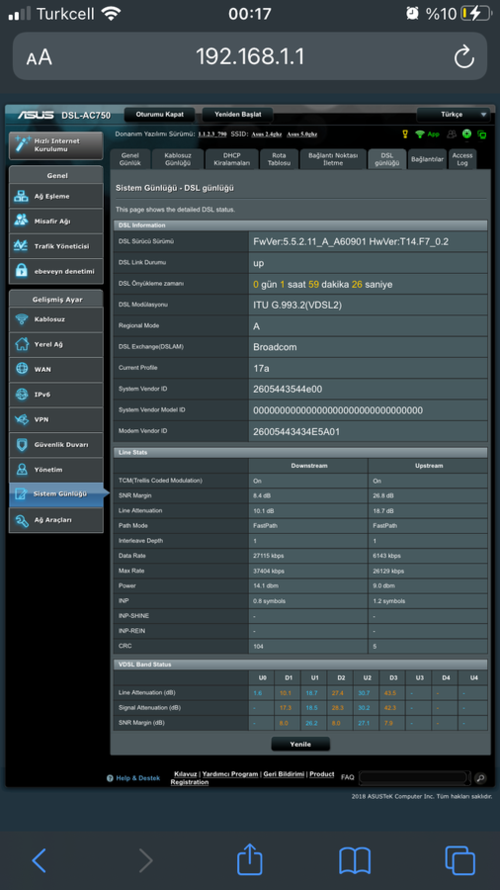Screen dimensions: 500x890
Task: Switch to DHCP Kiralamaları tab
Action: pyautogui.click(x=232, y=159)
